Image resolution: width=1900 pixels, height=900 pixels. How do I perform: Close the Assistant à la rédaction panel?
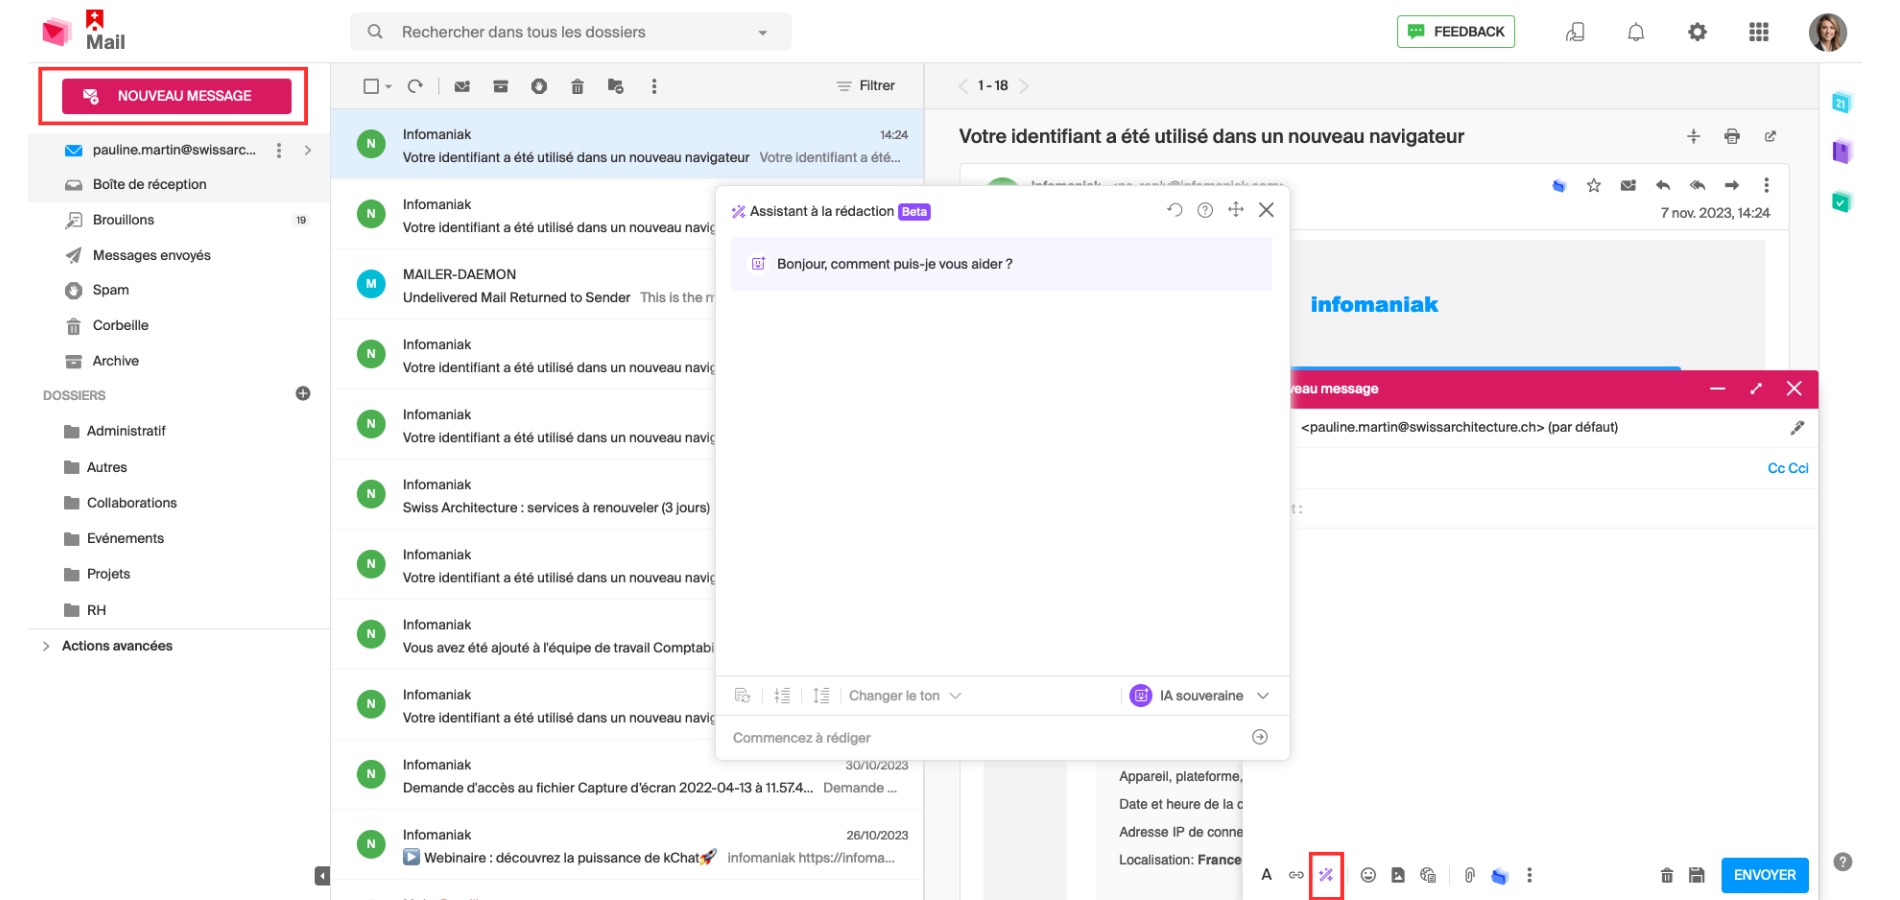1266,210
